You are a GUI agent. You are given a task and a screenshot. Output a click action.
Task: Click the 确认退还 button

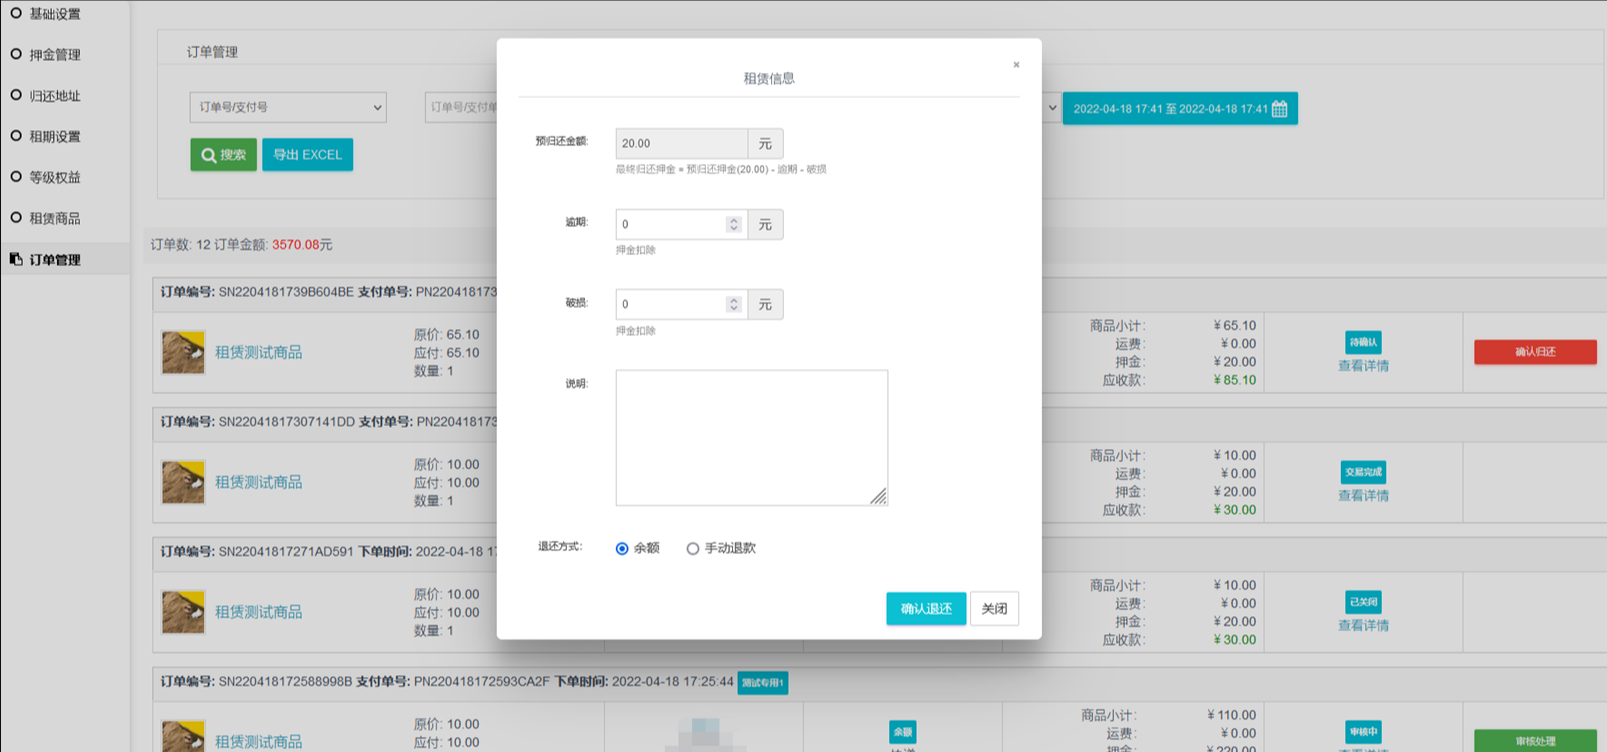click(925, 609)
